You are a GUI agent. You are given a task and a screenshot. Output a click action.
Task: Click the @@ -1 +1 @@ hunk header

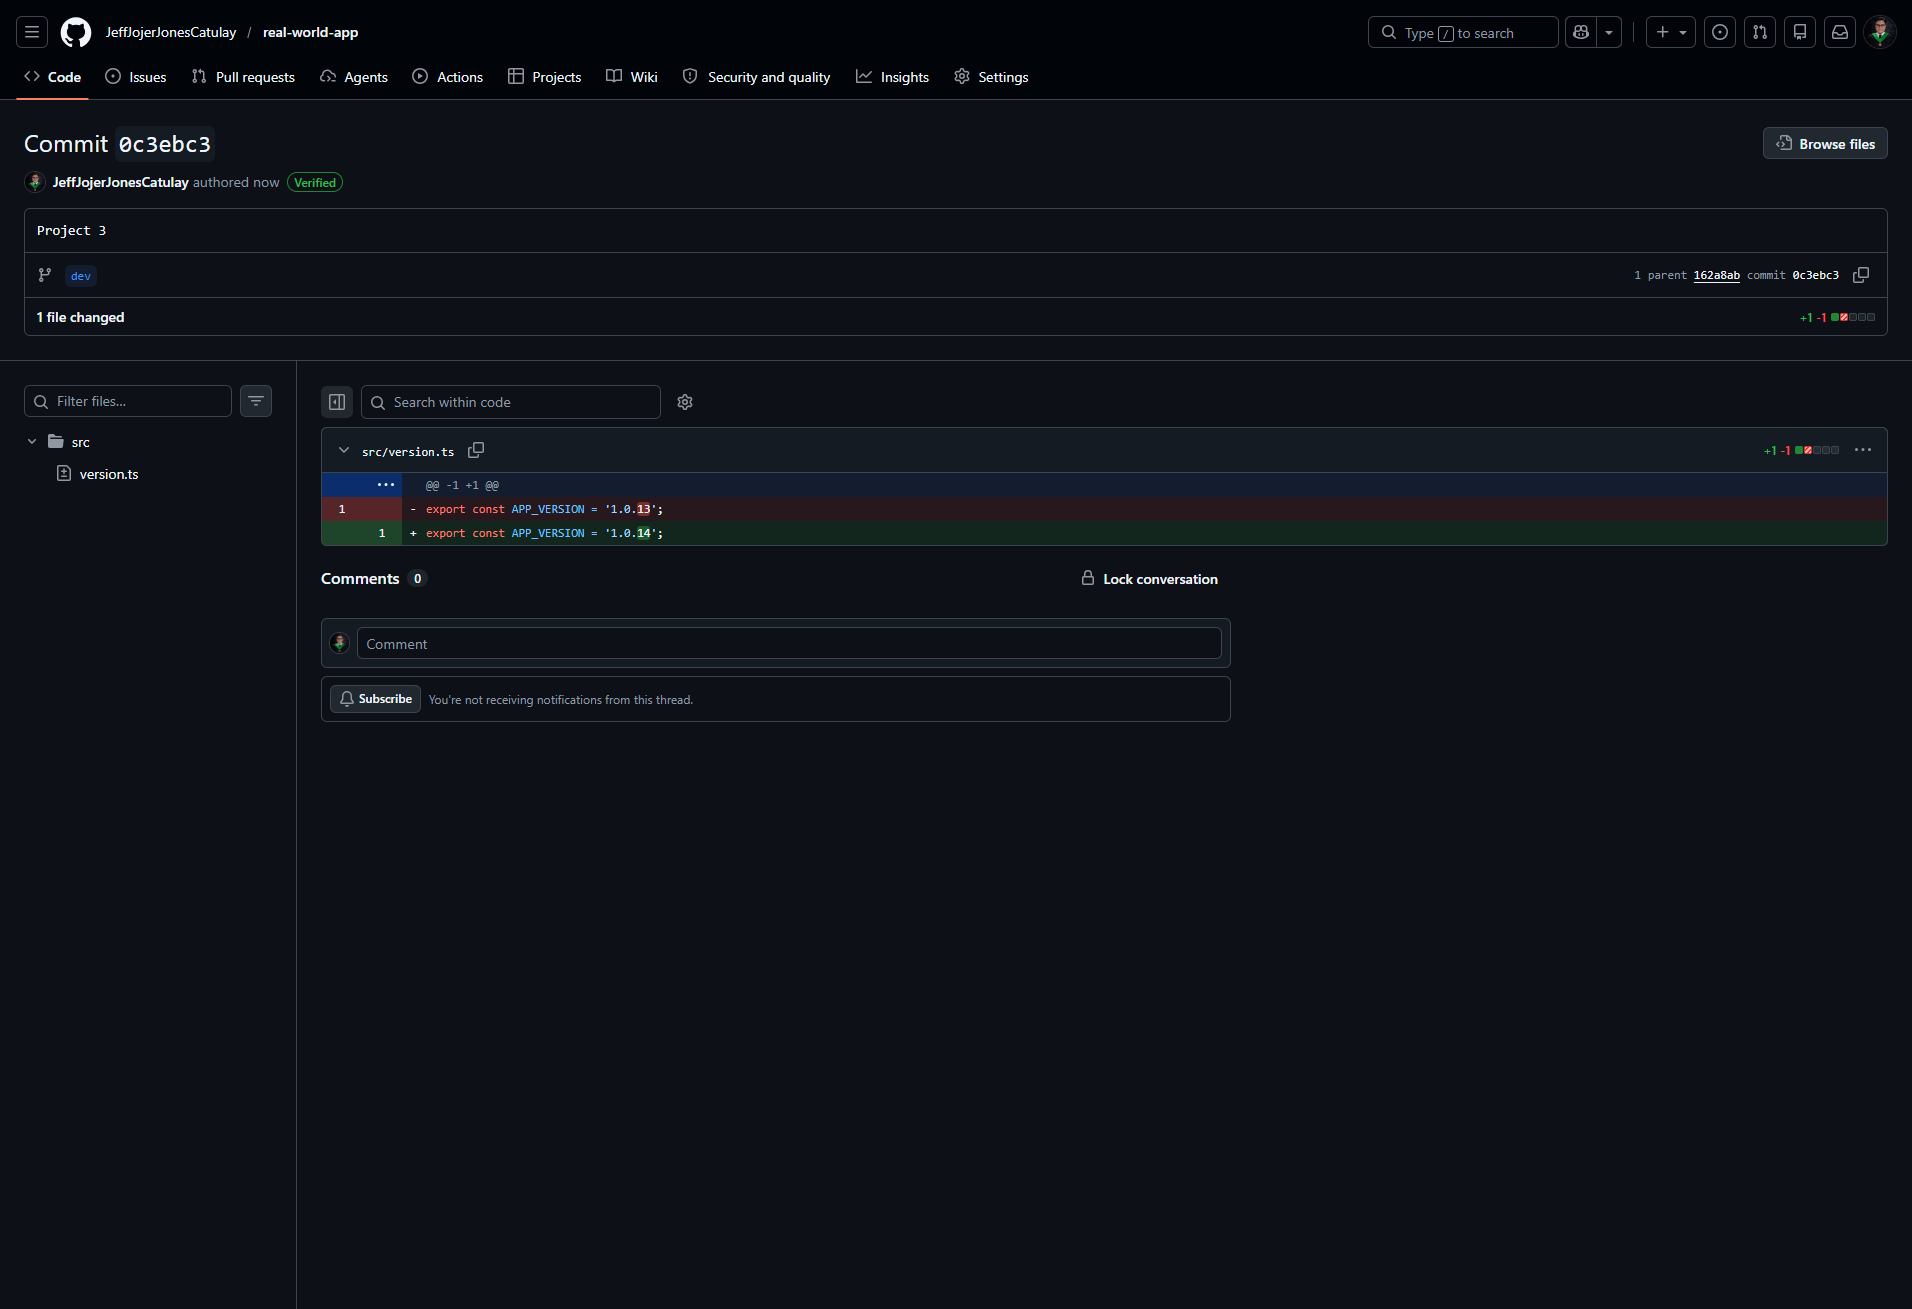coord(462,485)
